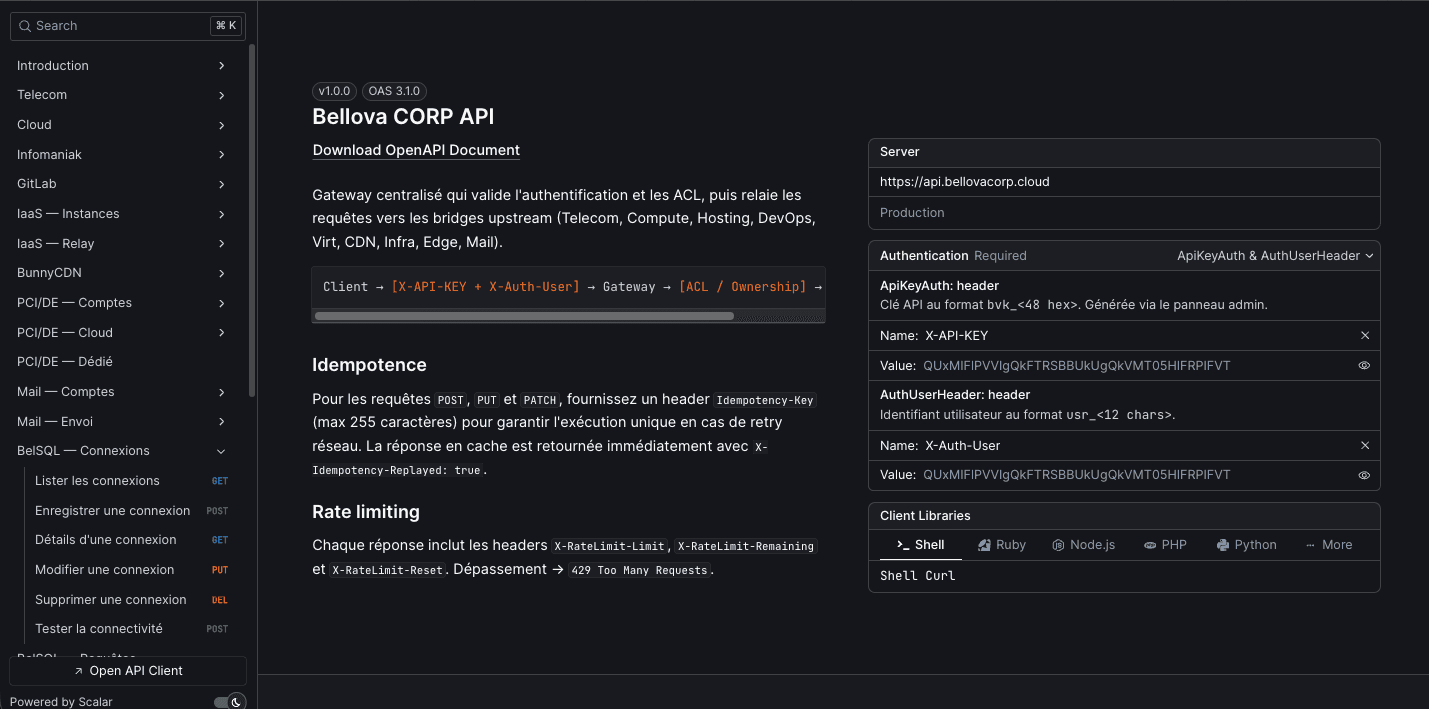Clear the X-API-KEY header name

[1365, 335]
